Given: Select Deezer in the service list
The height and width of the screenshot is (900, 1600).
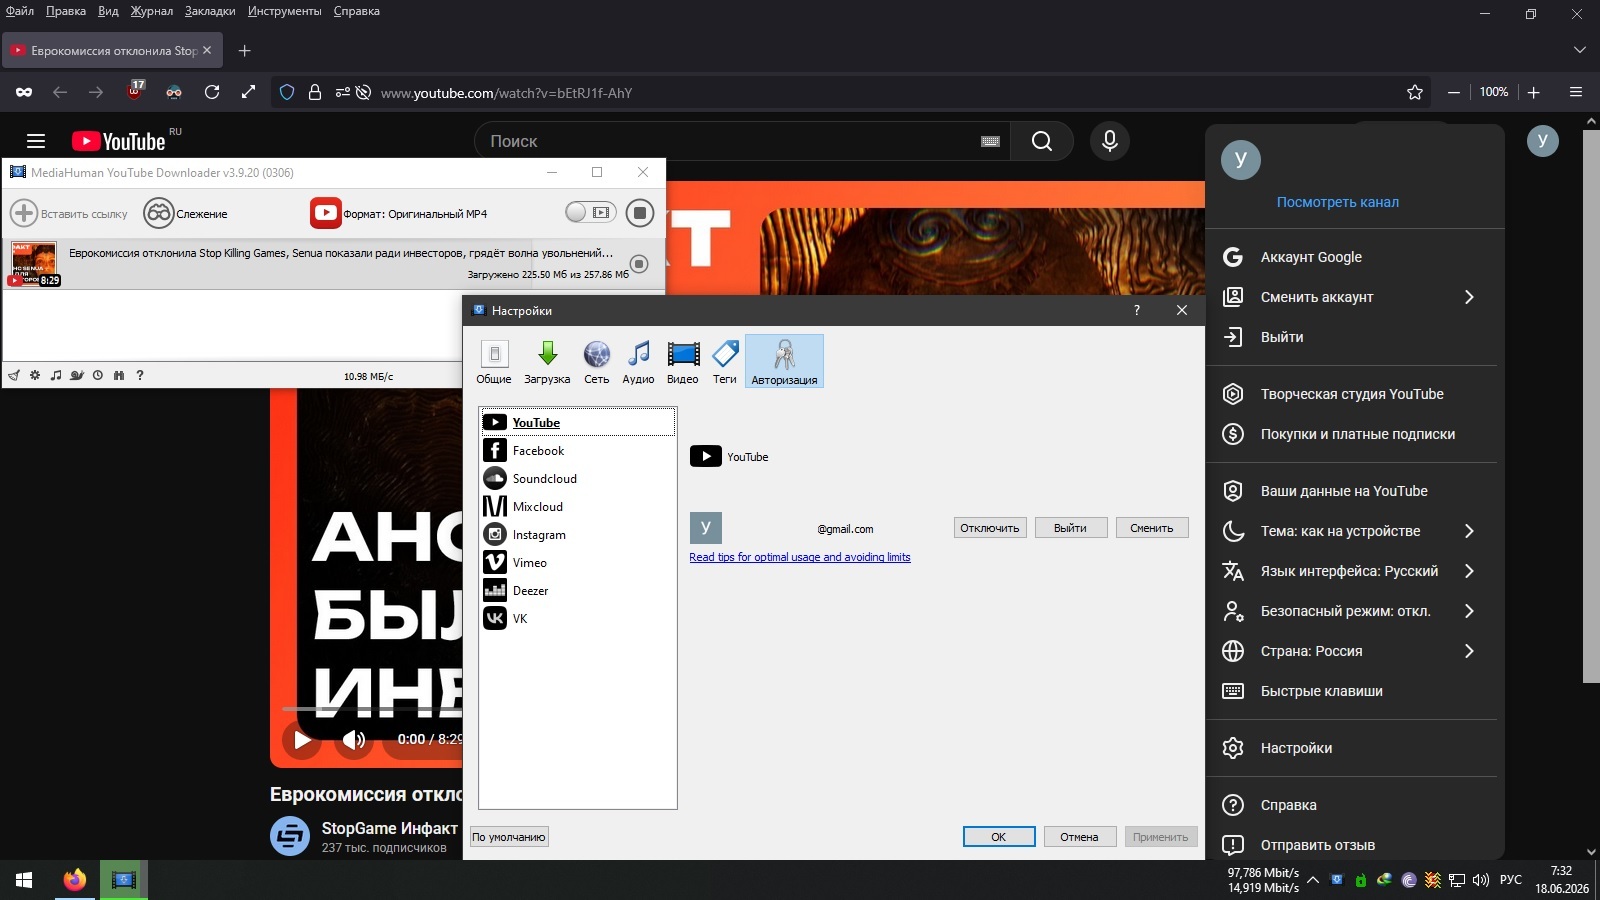Looking at the screenshot, I should tap(578, 590).
